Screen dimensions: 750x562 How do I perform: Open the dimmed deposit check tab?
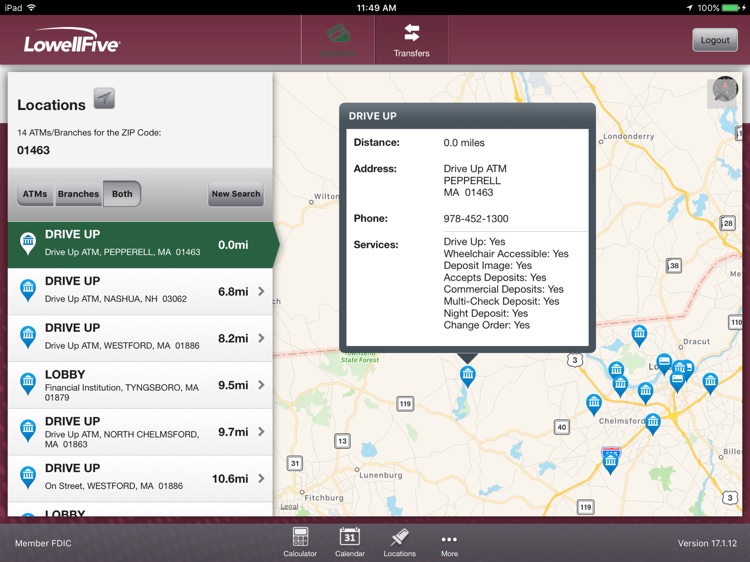tap(338, 40)
